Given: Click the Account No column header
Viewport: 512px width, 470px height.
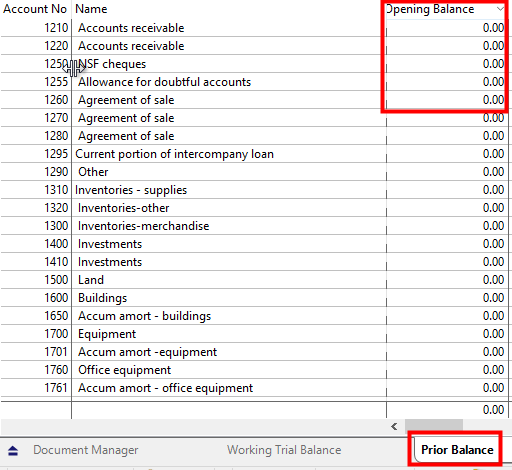Looking at the screenshot, I should click(35, 9).
